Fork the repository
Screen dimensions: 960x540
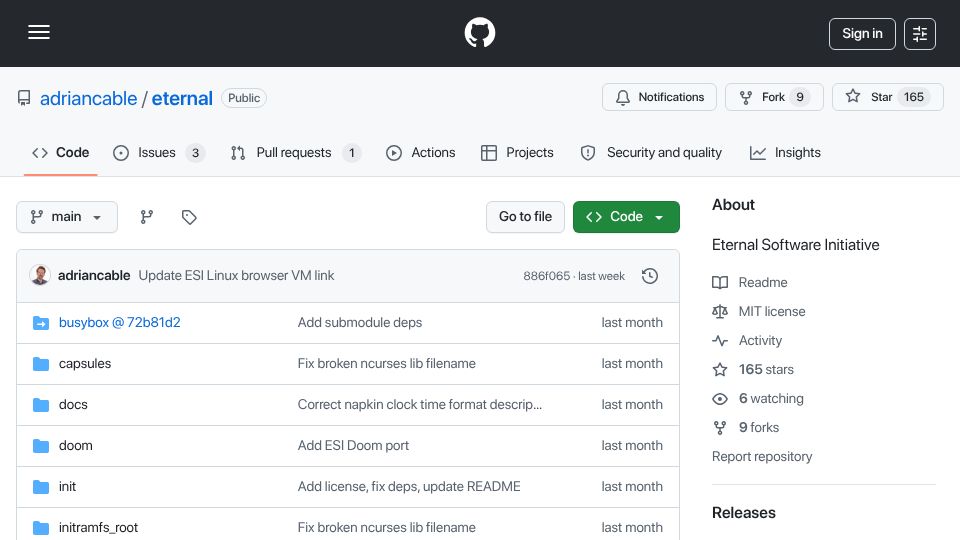point(774,97)
